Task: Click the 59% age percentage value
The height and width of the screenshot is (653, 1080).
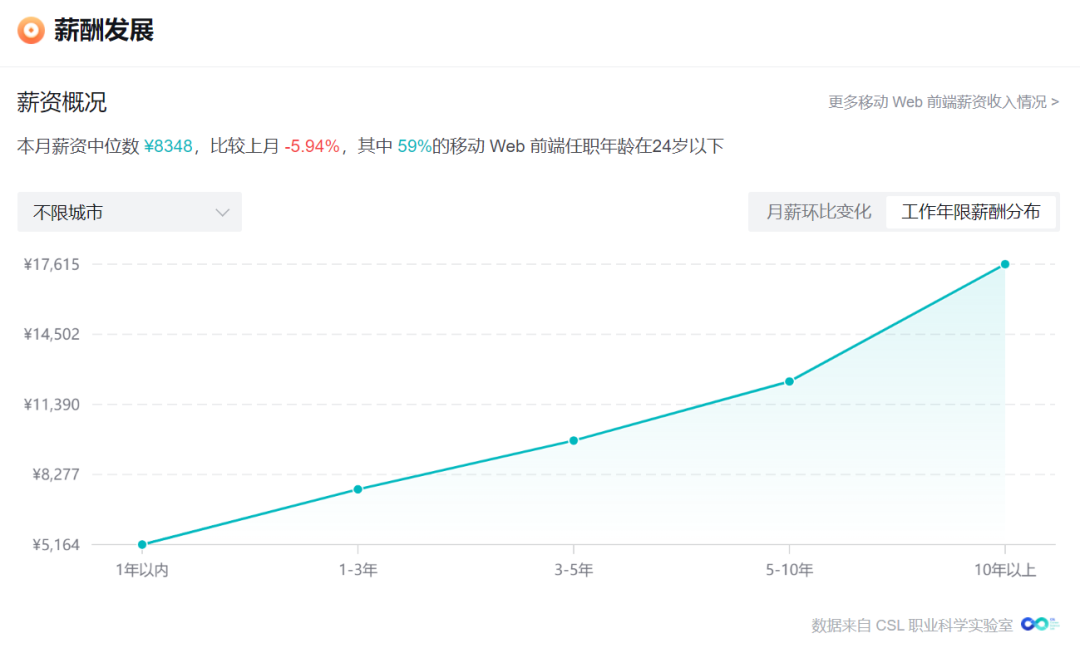Action: pos(414,147)
